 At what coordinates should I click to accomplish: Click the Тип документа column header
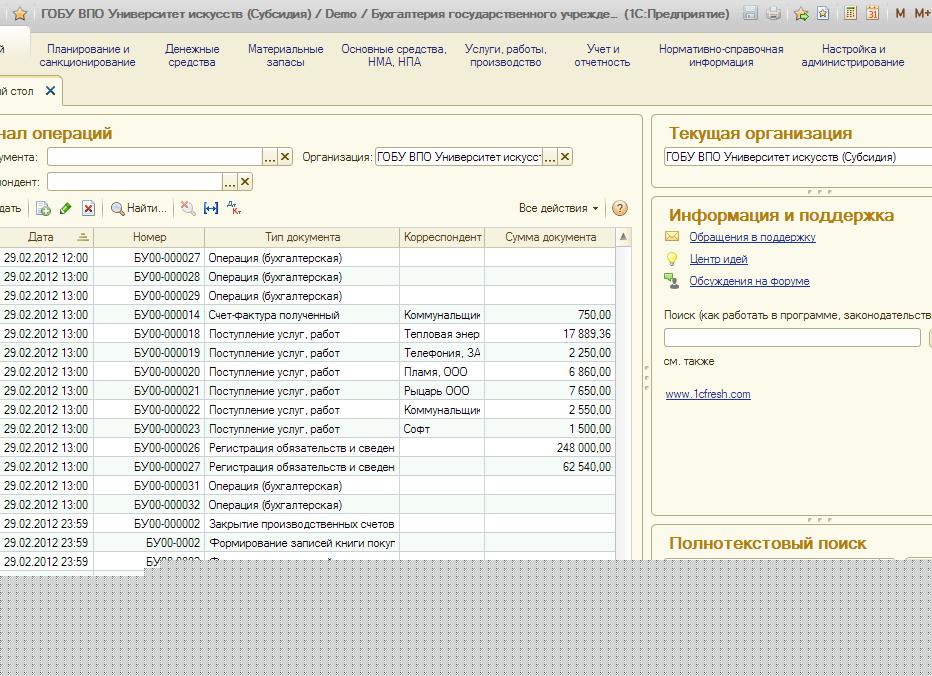pos(302,237)
